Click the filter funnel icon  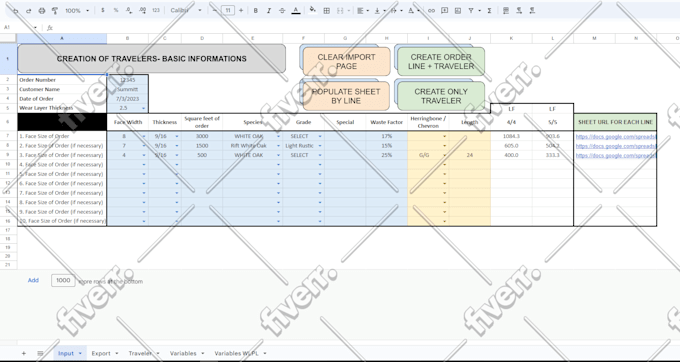click(x=471, y=10)
